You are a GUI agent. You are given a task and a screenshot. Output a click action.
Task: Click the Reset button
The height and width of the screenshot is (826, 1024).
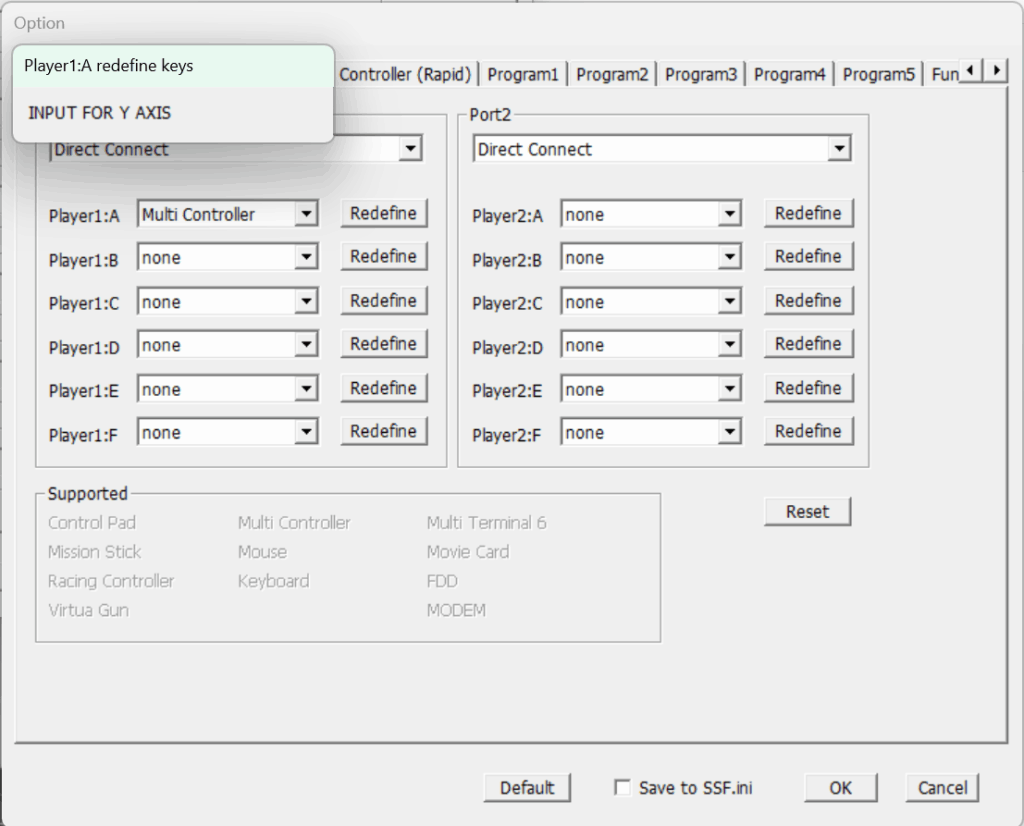807,511
